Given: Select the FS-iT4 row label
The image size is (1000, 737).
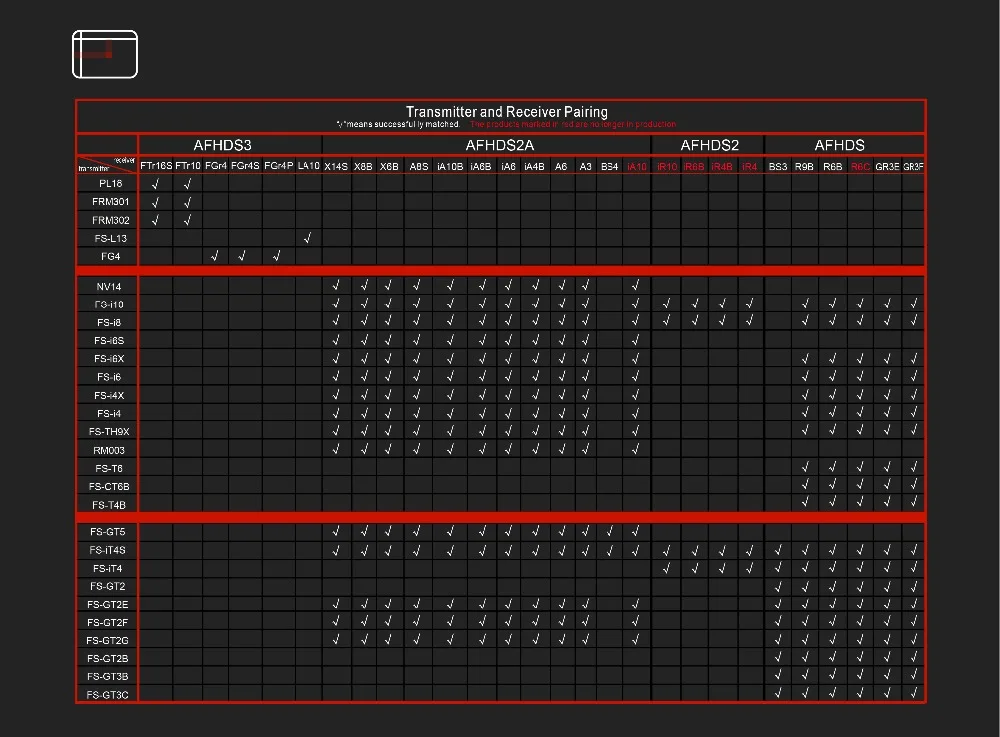Looking at the screenshot, I should [107, 569].
